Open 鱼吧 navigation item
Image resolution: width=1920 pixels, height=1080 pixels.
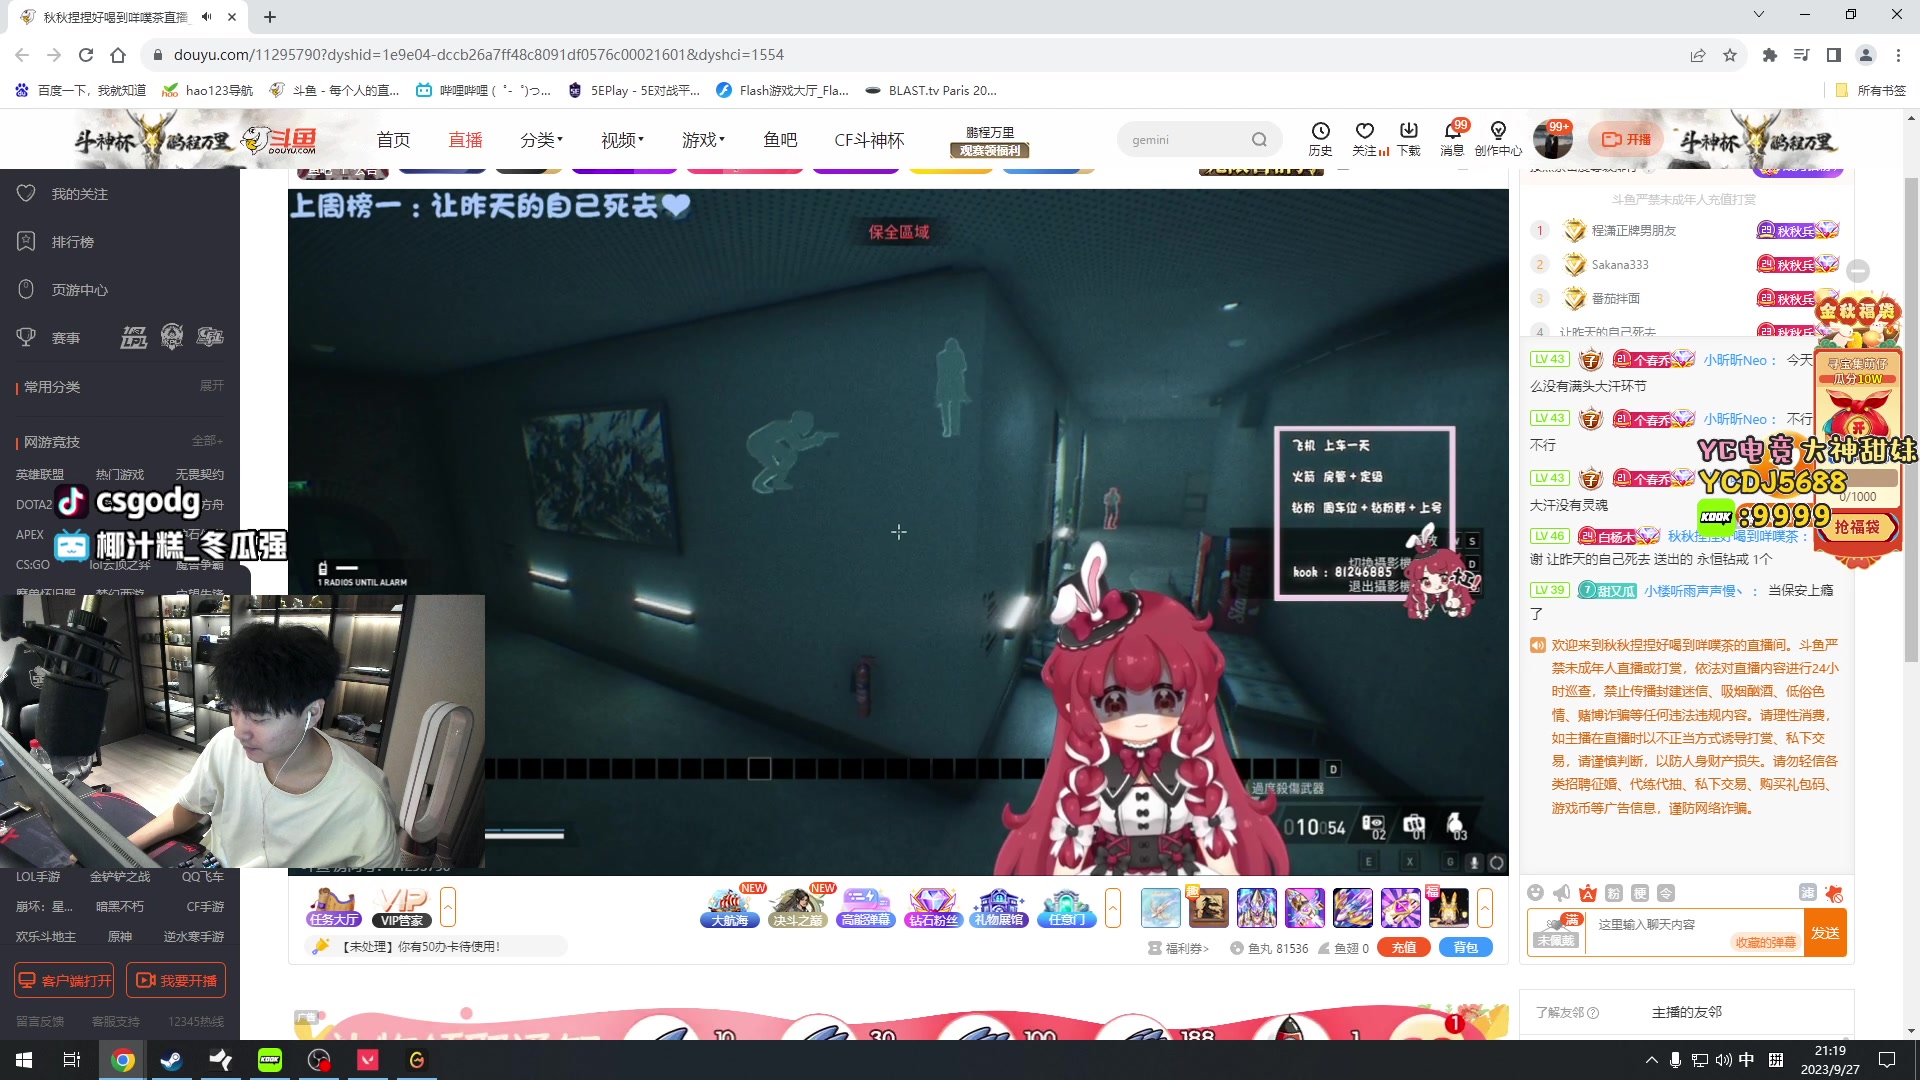[x=780, y=140]
